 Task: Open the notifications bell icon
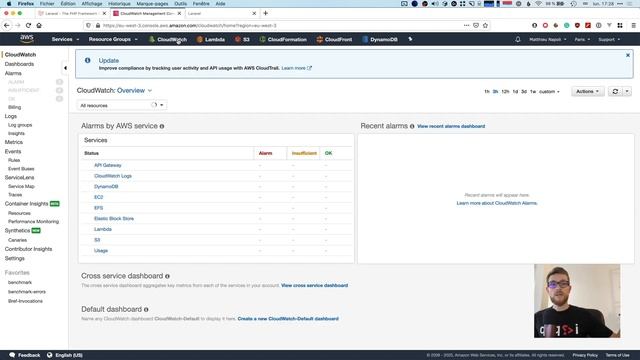point(518,40)
